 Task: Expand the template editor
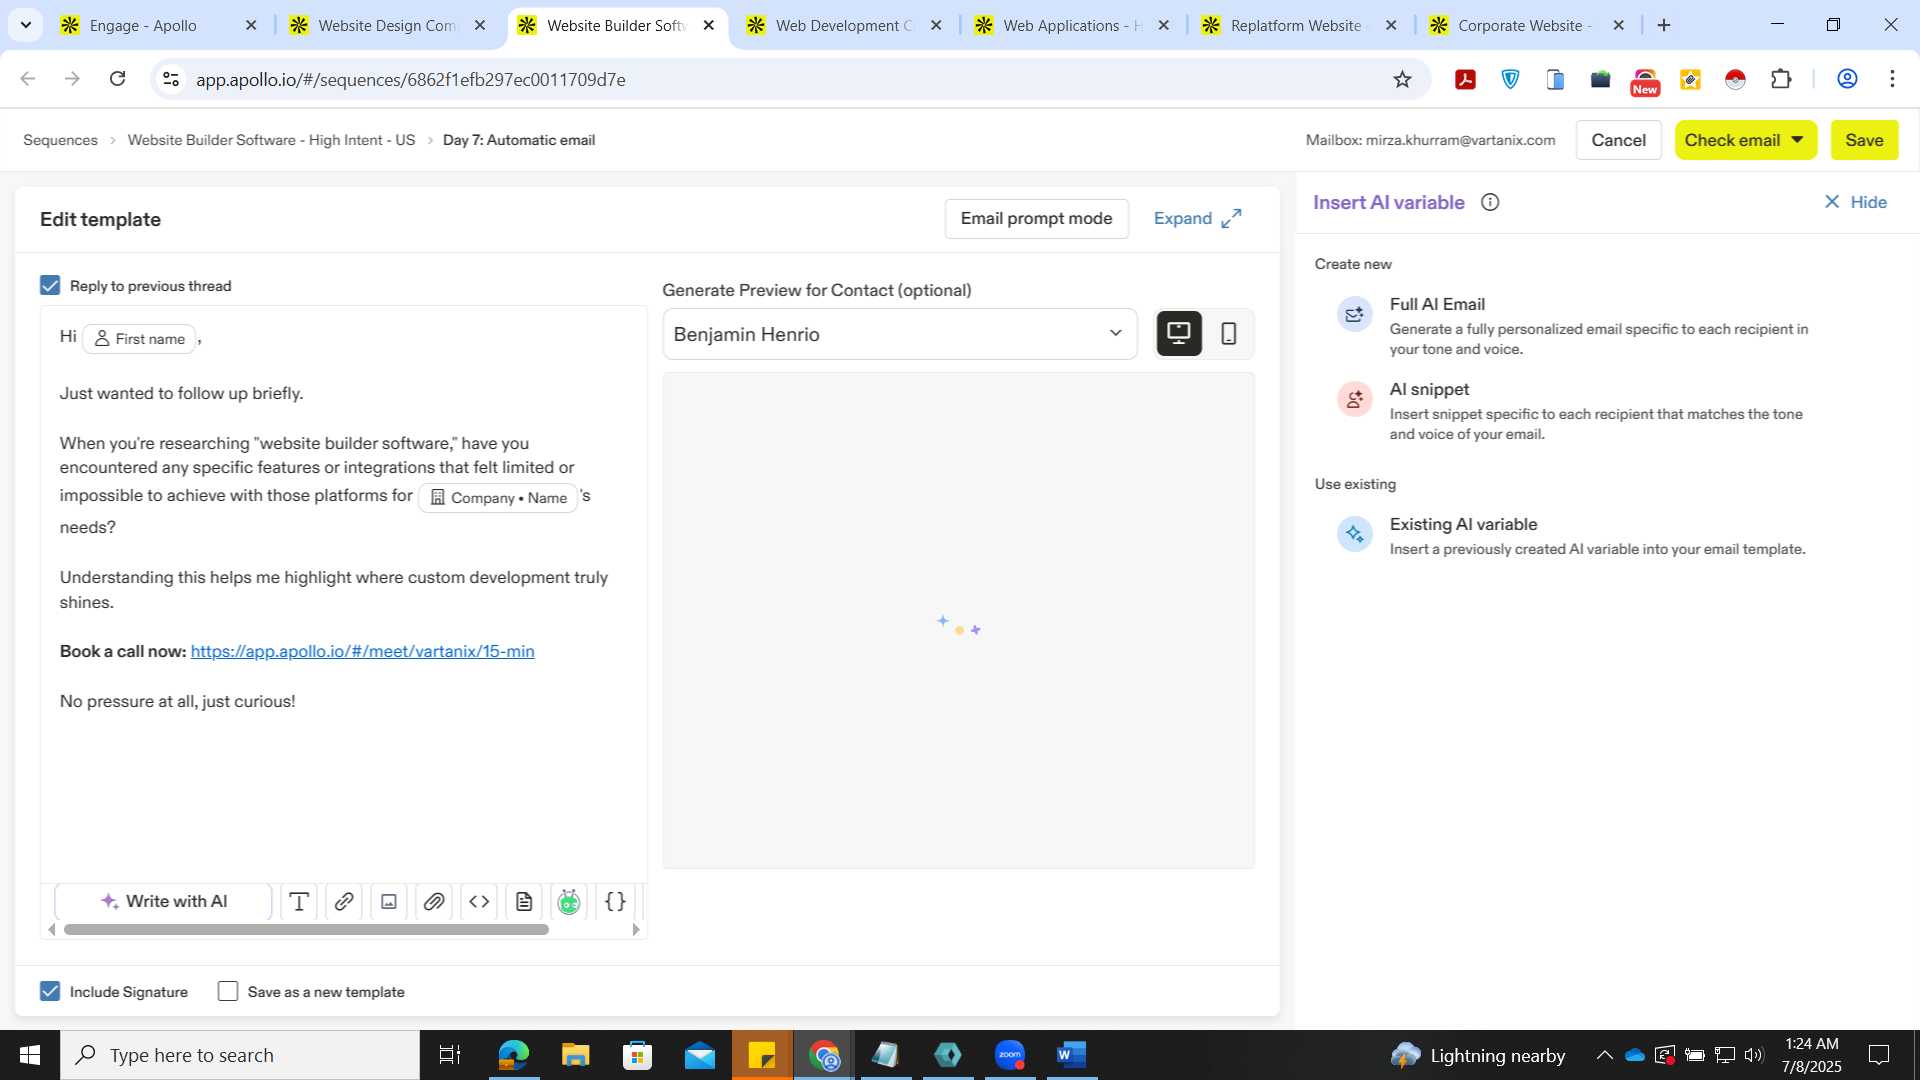(x=1197, y=218)
